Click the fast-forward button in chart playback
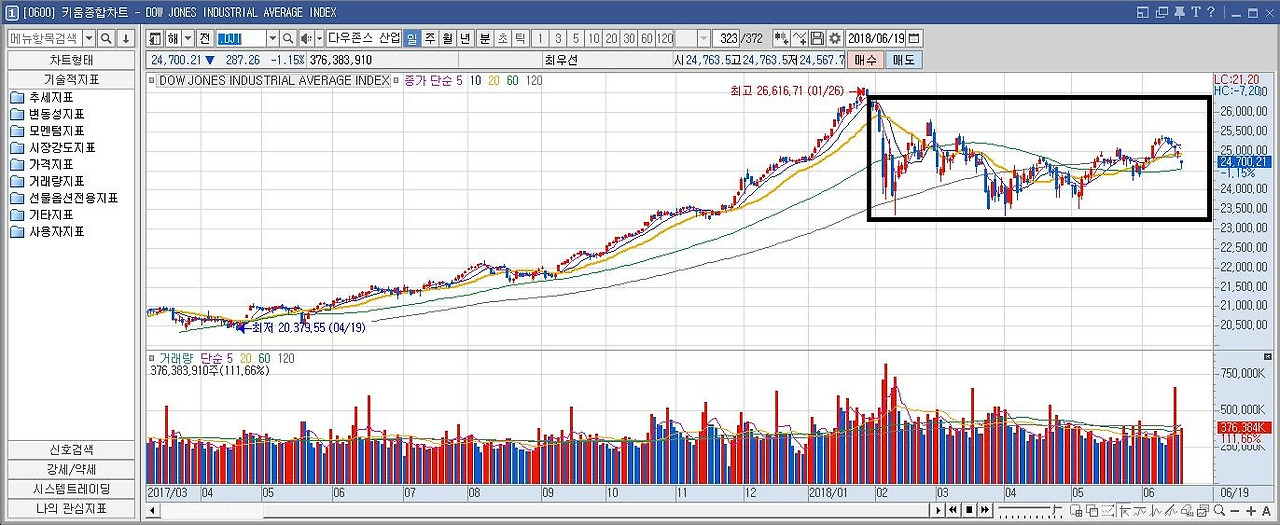1280x525 pixels. pos(985,510)
